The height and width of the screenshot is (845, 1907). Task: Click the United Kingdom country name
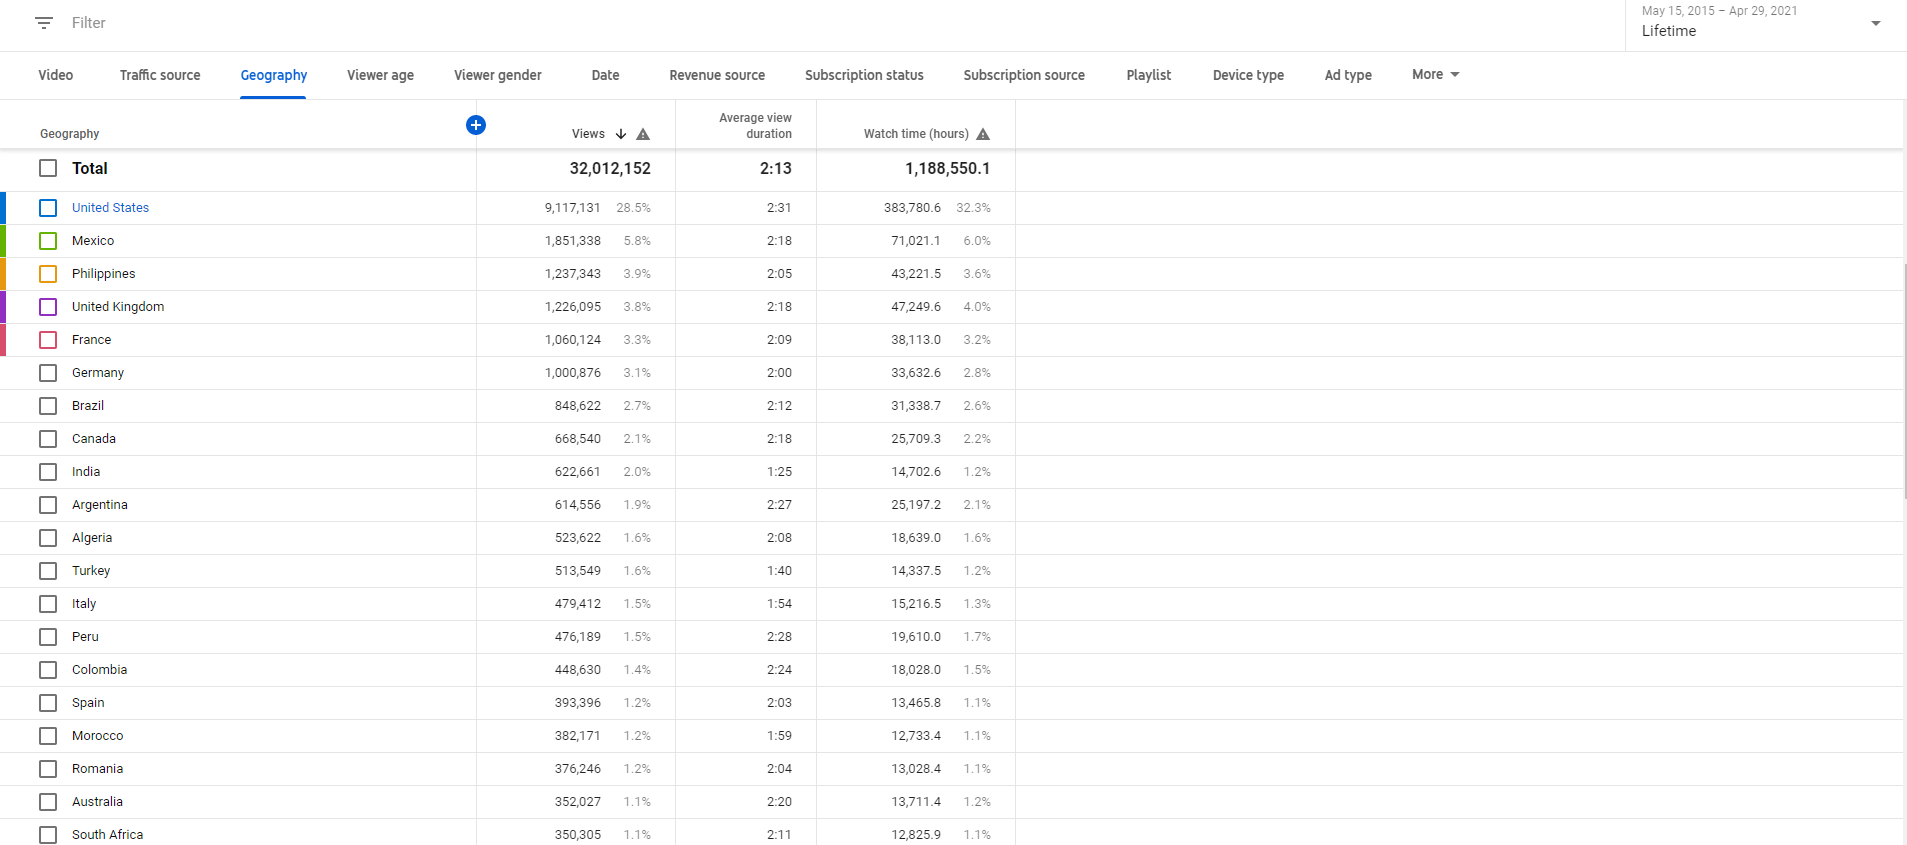[118, 307]
